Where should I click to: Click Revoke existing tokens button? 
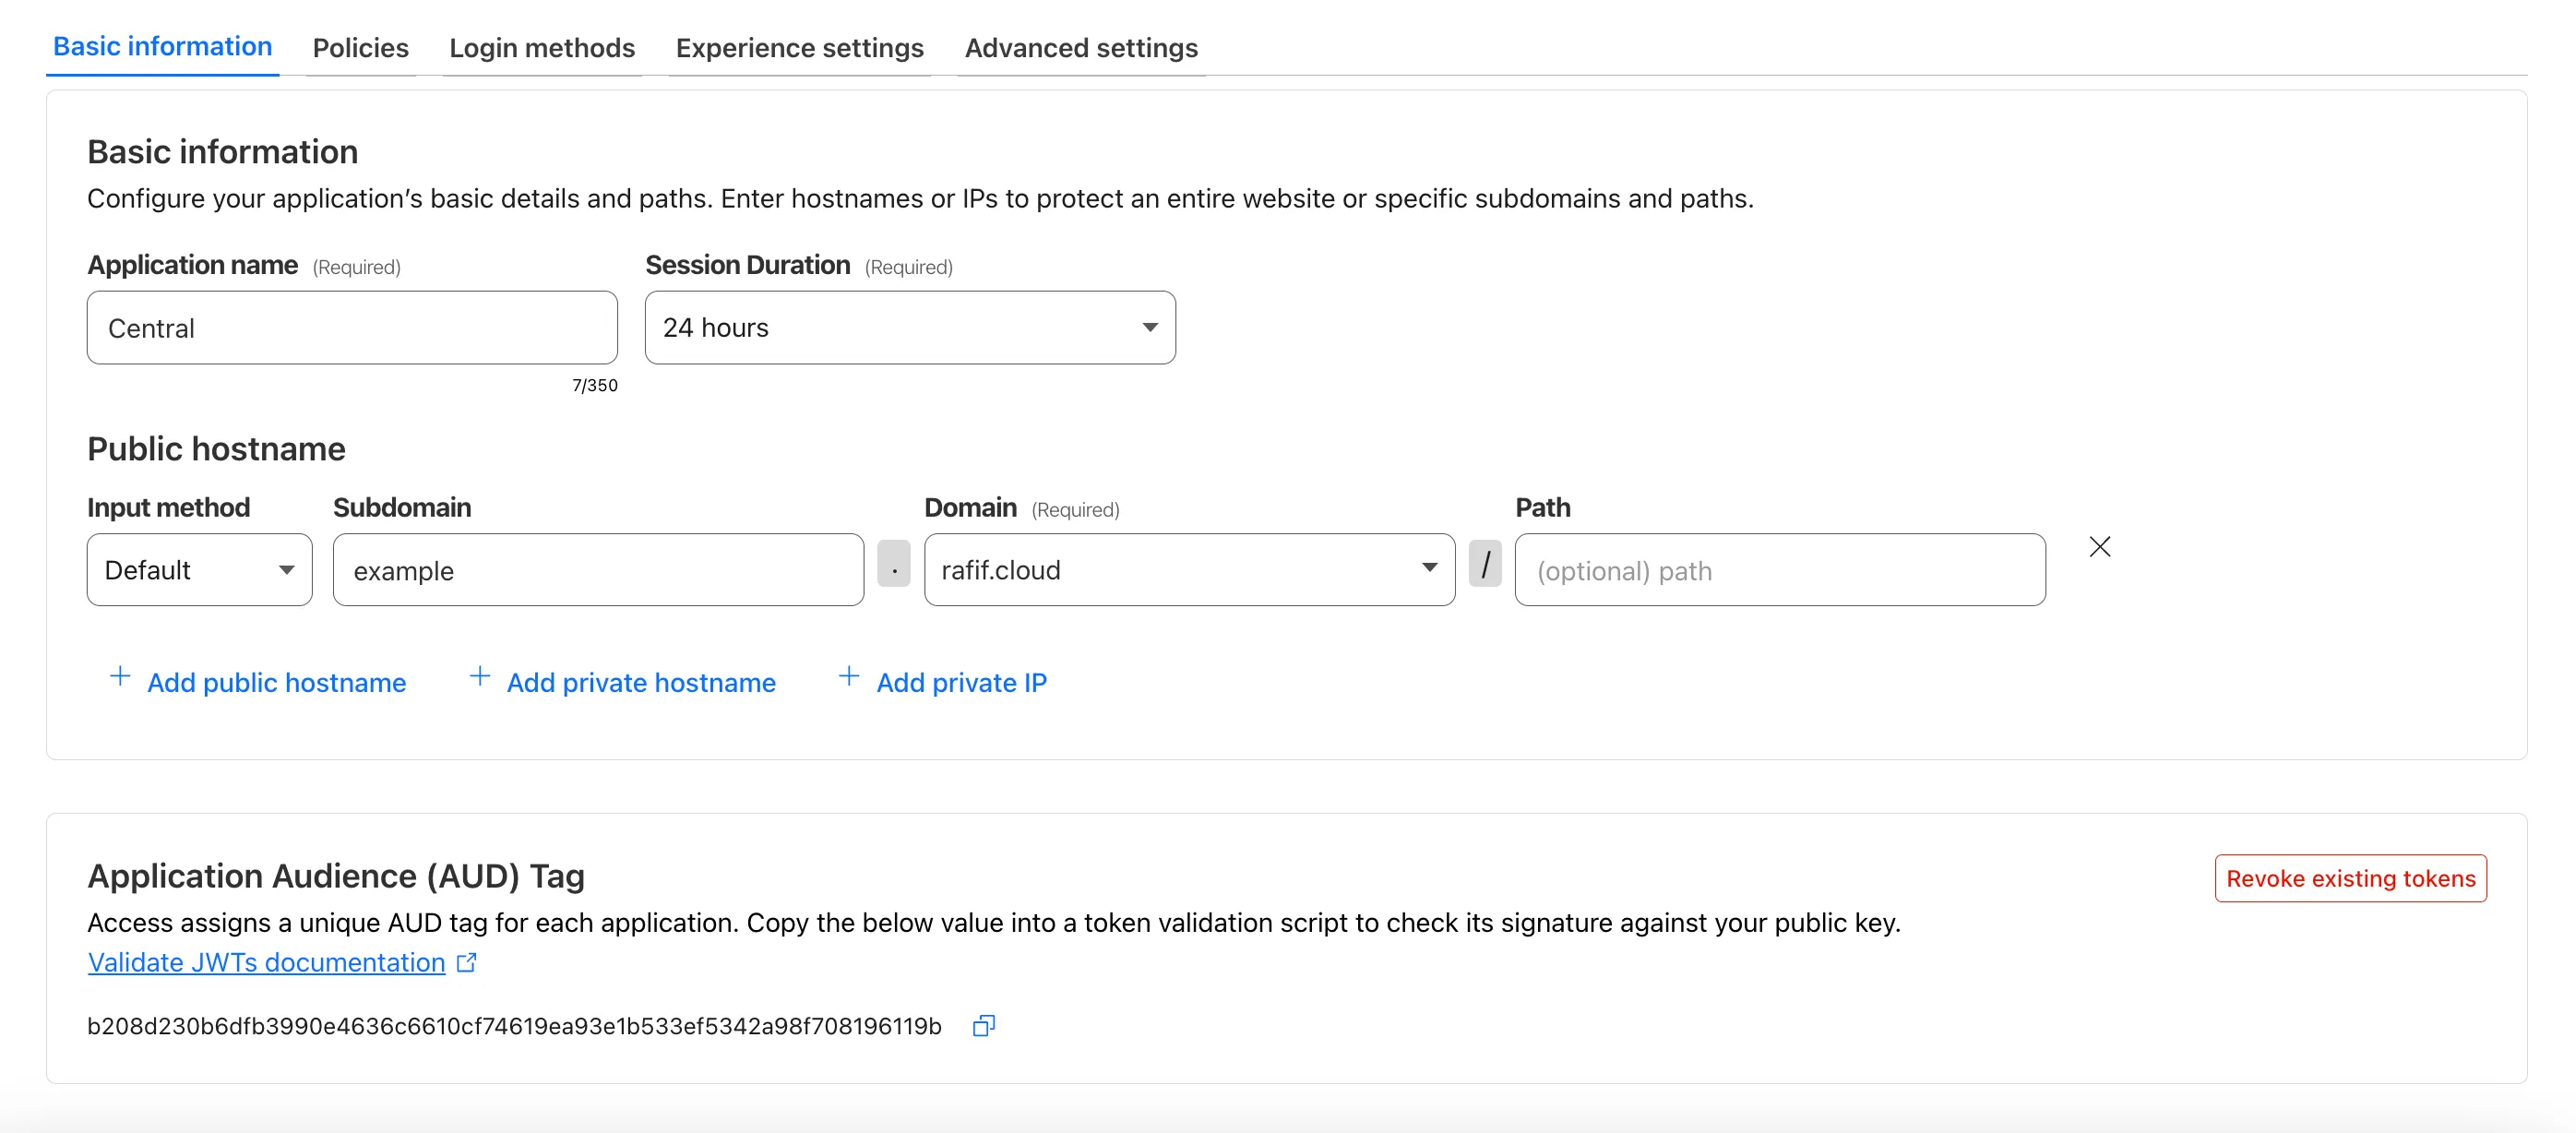(2350, 878)
